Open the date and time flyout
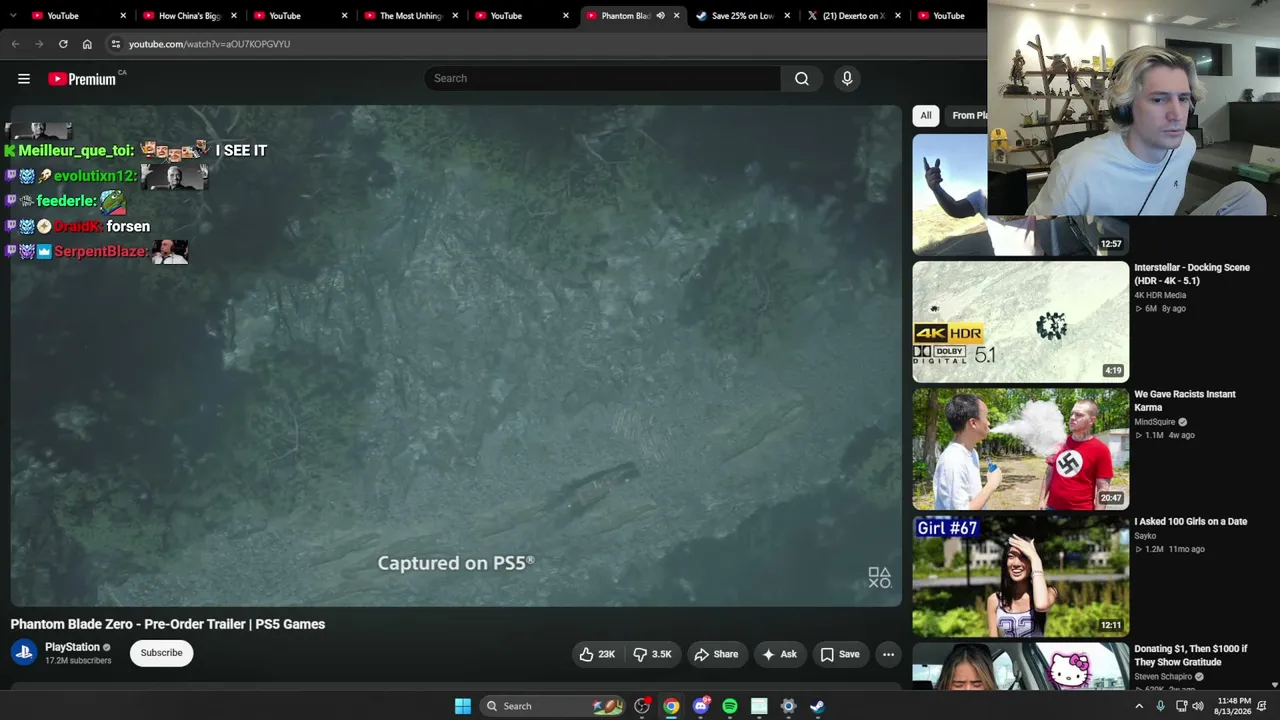 point(1233,706)
